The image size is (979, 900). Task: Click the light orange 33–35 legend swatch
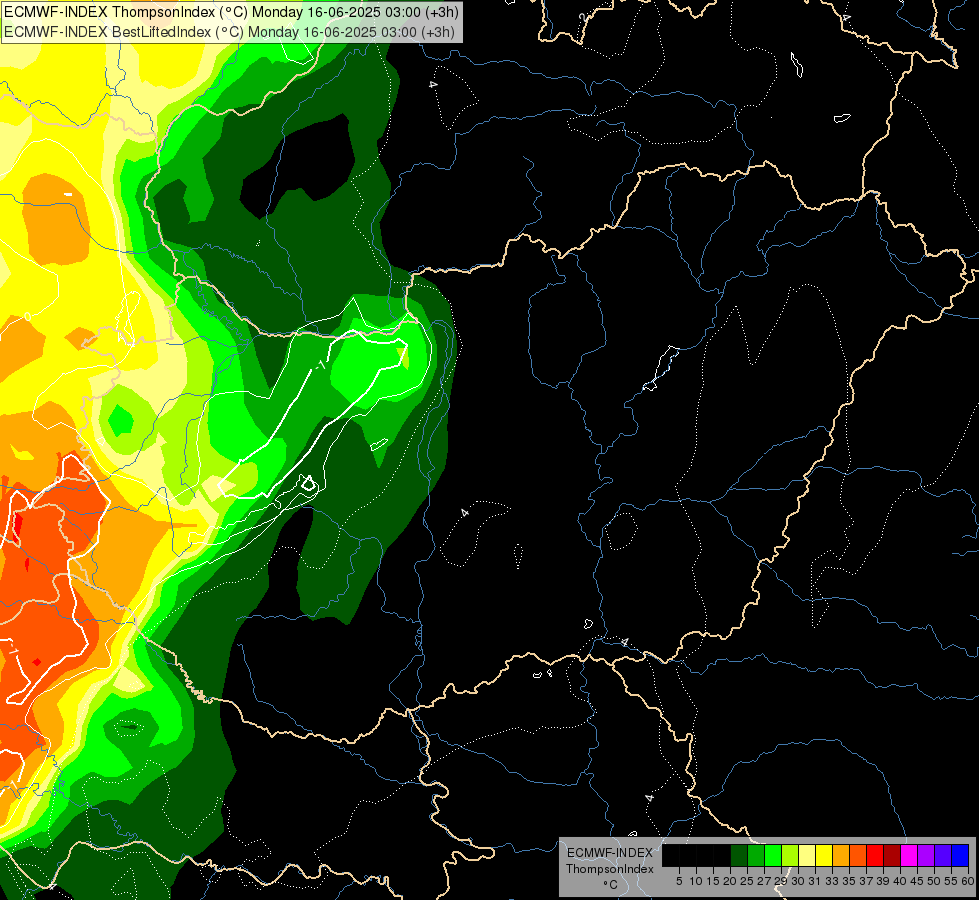pyautogui.click(x=841, y=855)
